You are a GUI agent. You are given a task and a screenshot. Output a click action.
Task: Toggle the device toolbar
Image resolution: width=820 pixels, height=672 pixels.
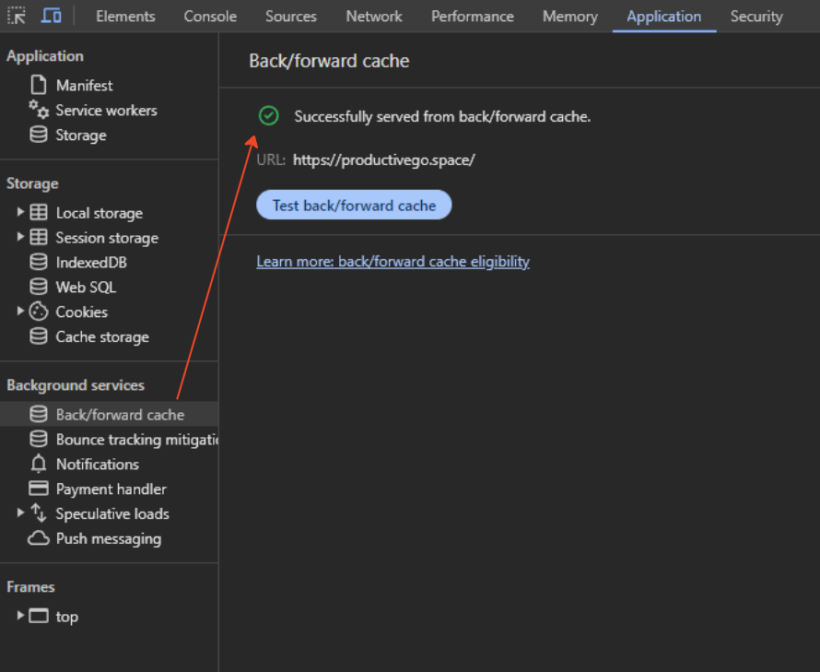click(x=50, y=16)
